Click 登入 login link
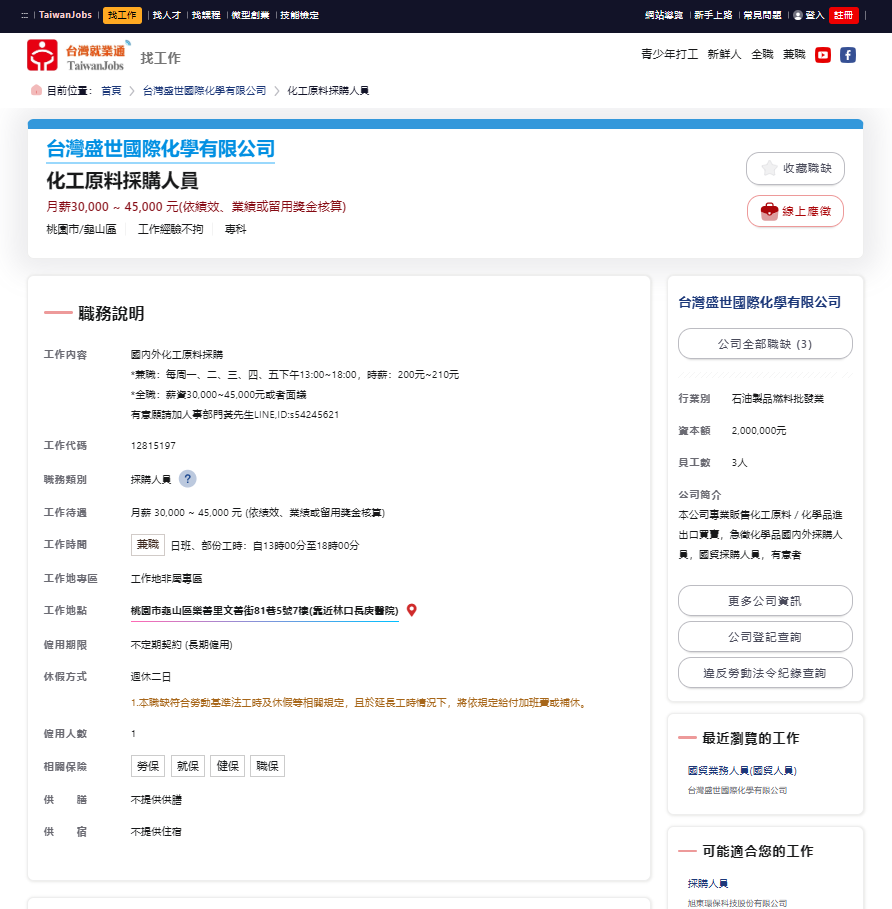The image size is (892, 909). click(x=815, y=15)
